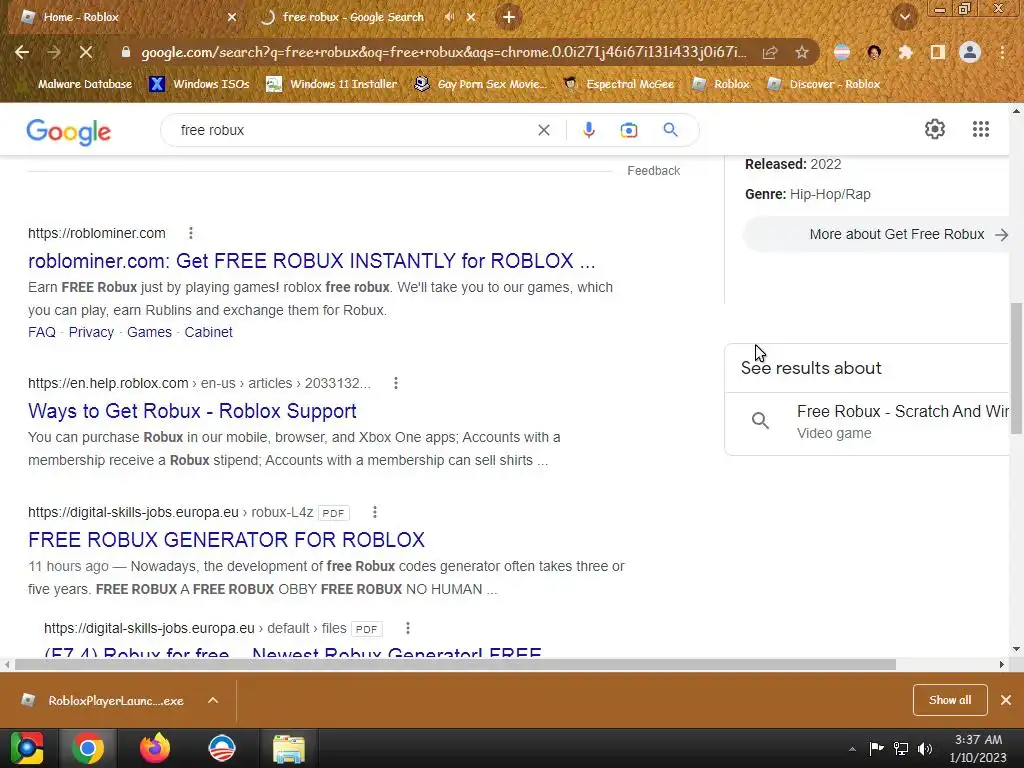
Task: Open options for roblominer.com result
Action: [191, 233]
